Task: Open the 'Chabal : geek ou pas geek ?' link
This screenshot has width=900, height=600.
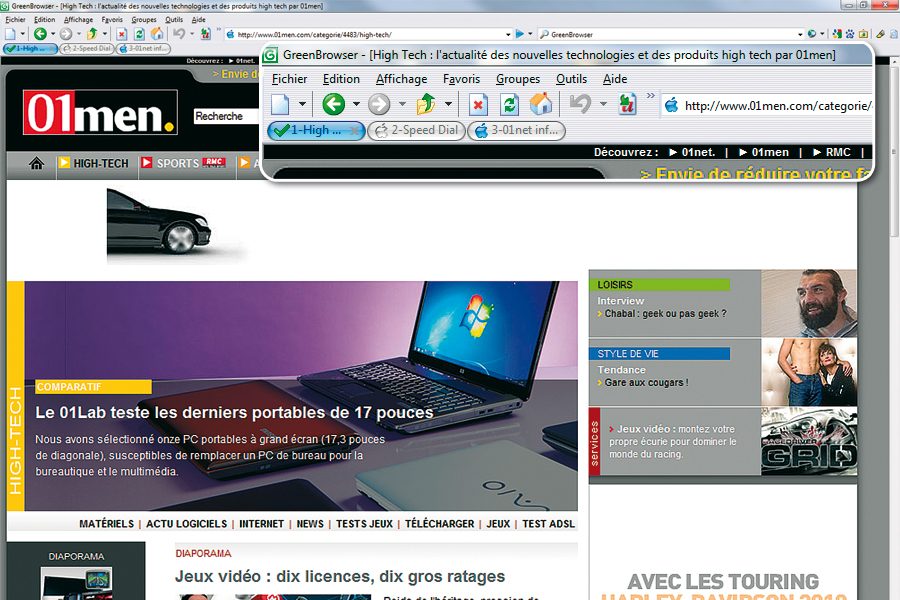Action: point(665,313)
